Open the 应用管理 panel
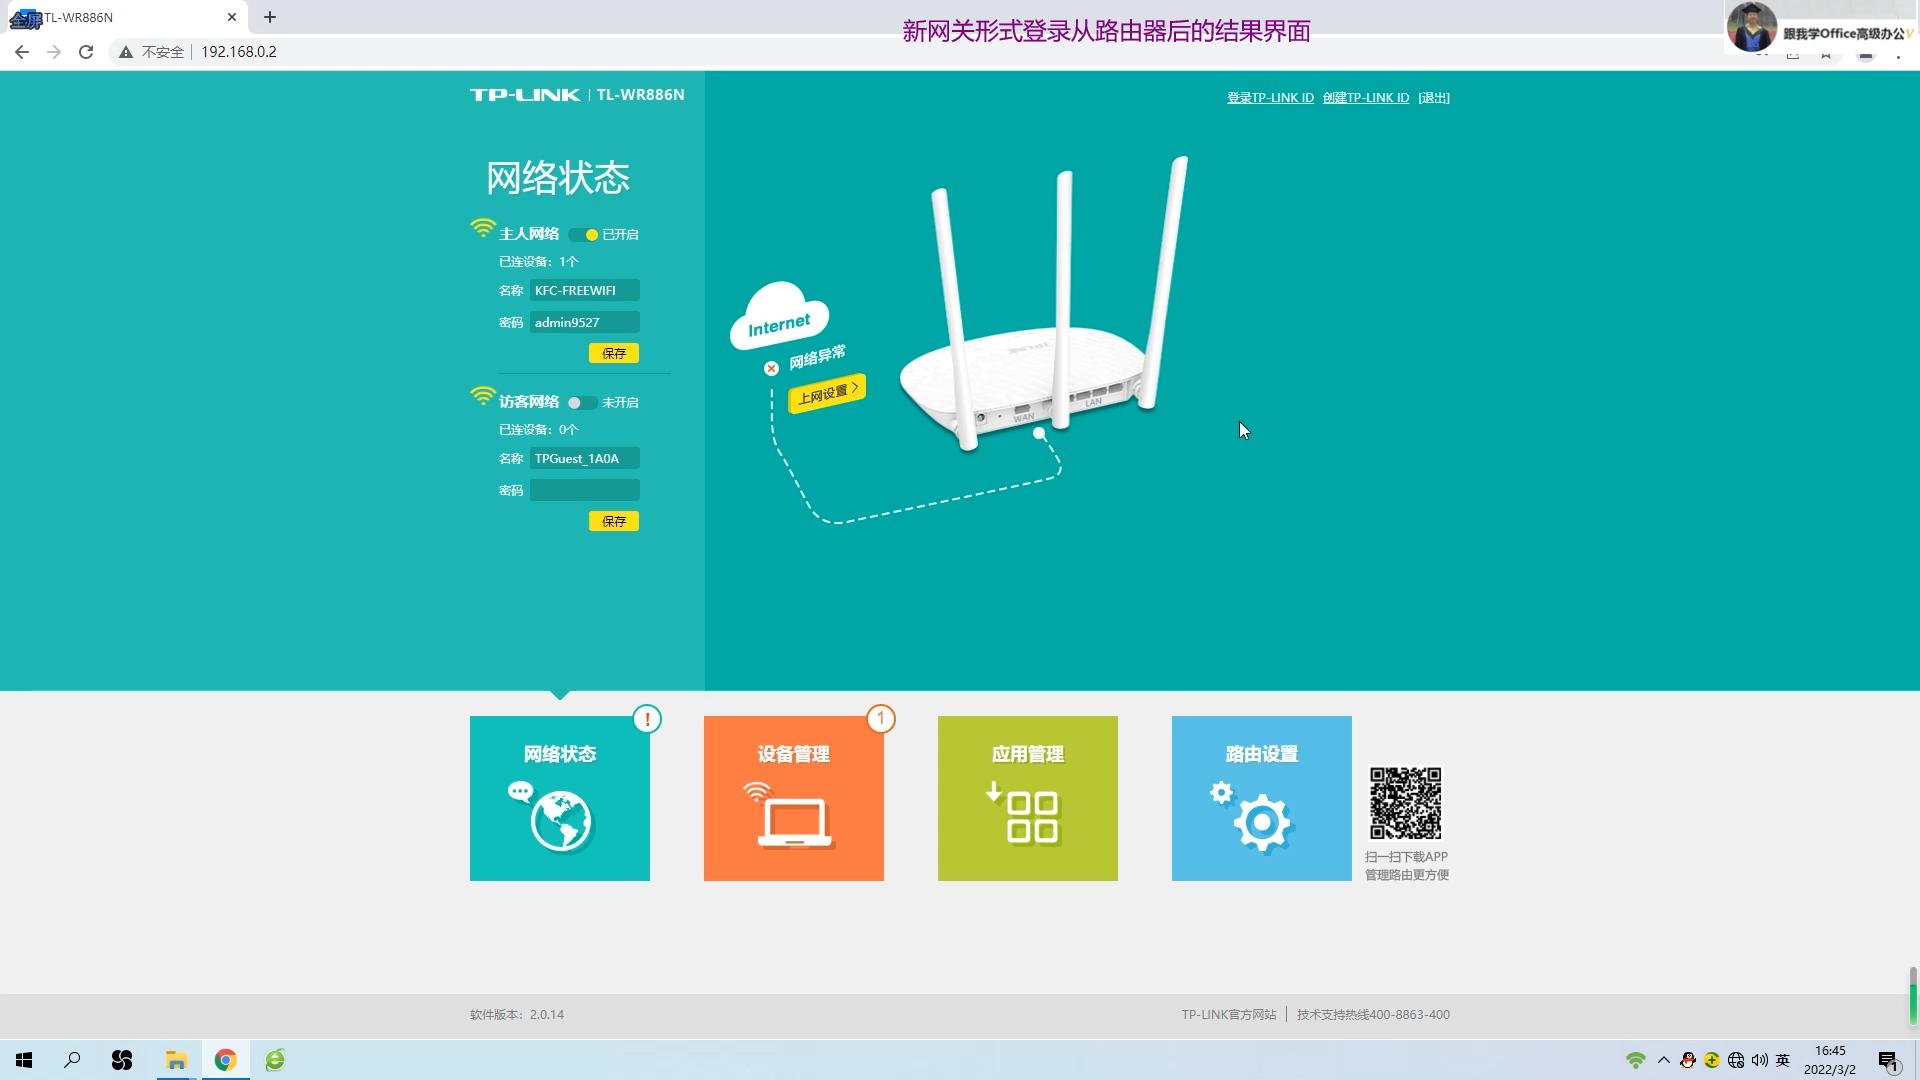1920x1080 pixels. [1027, 798]
